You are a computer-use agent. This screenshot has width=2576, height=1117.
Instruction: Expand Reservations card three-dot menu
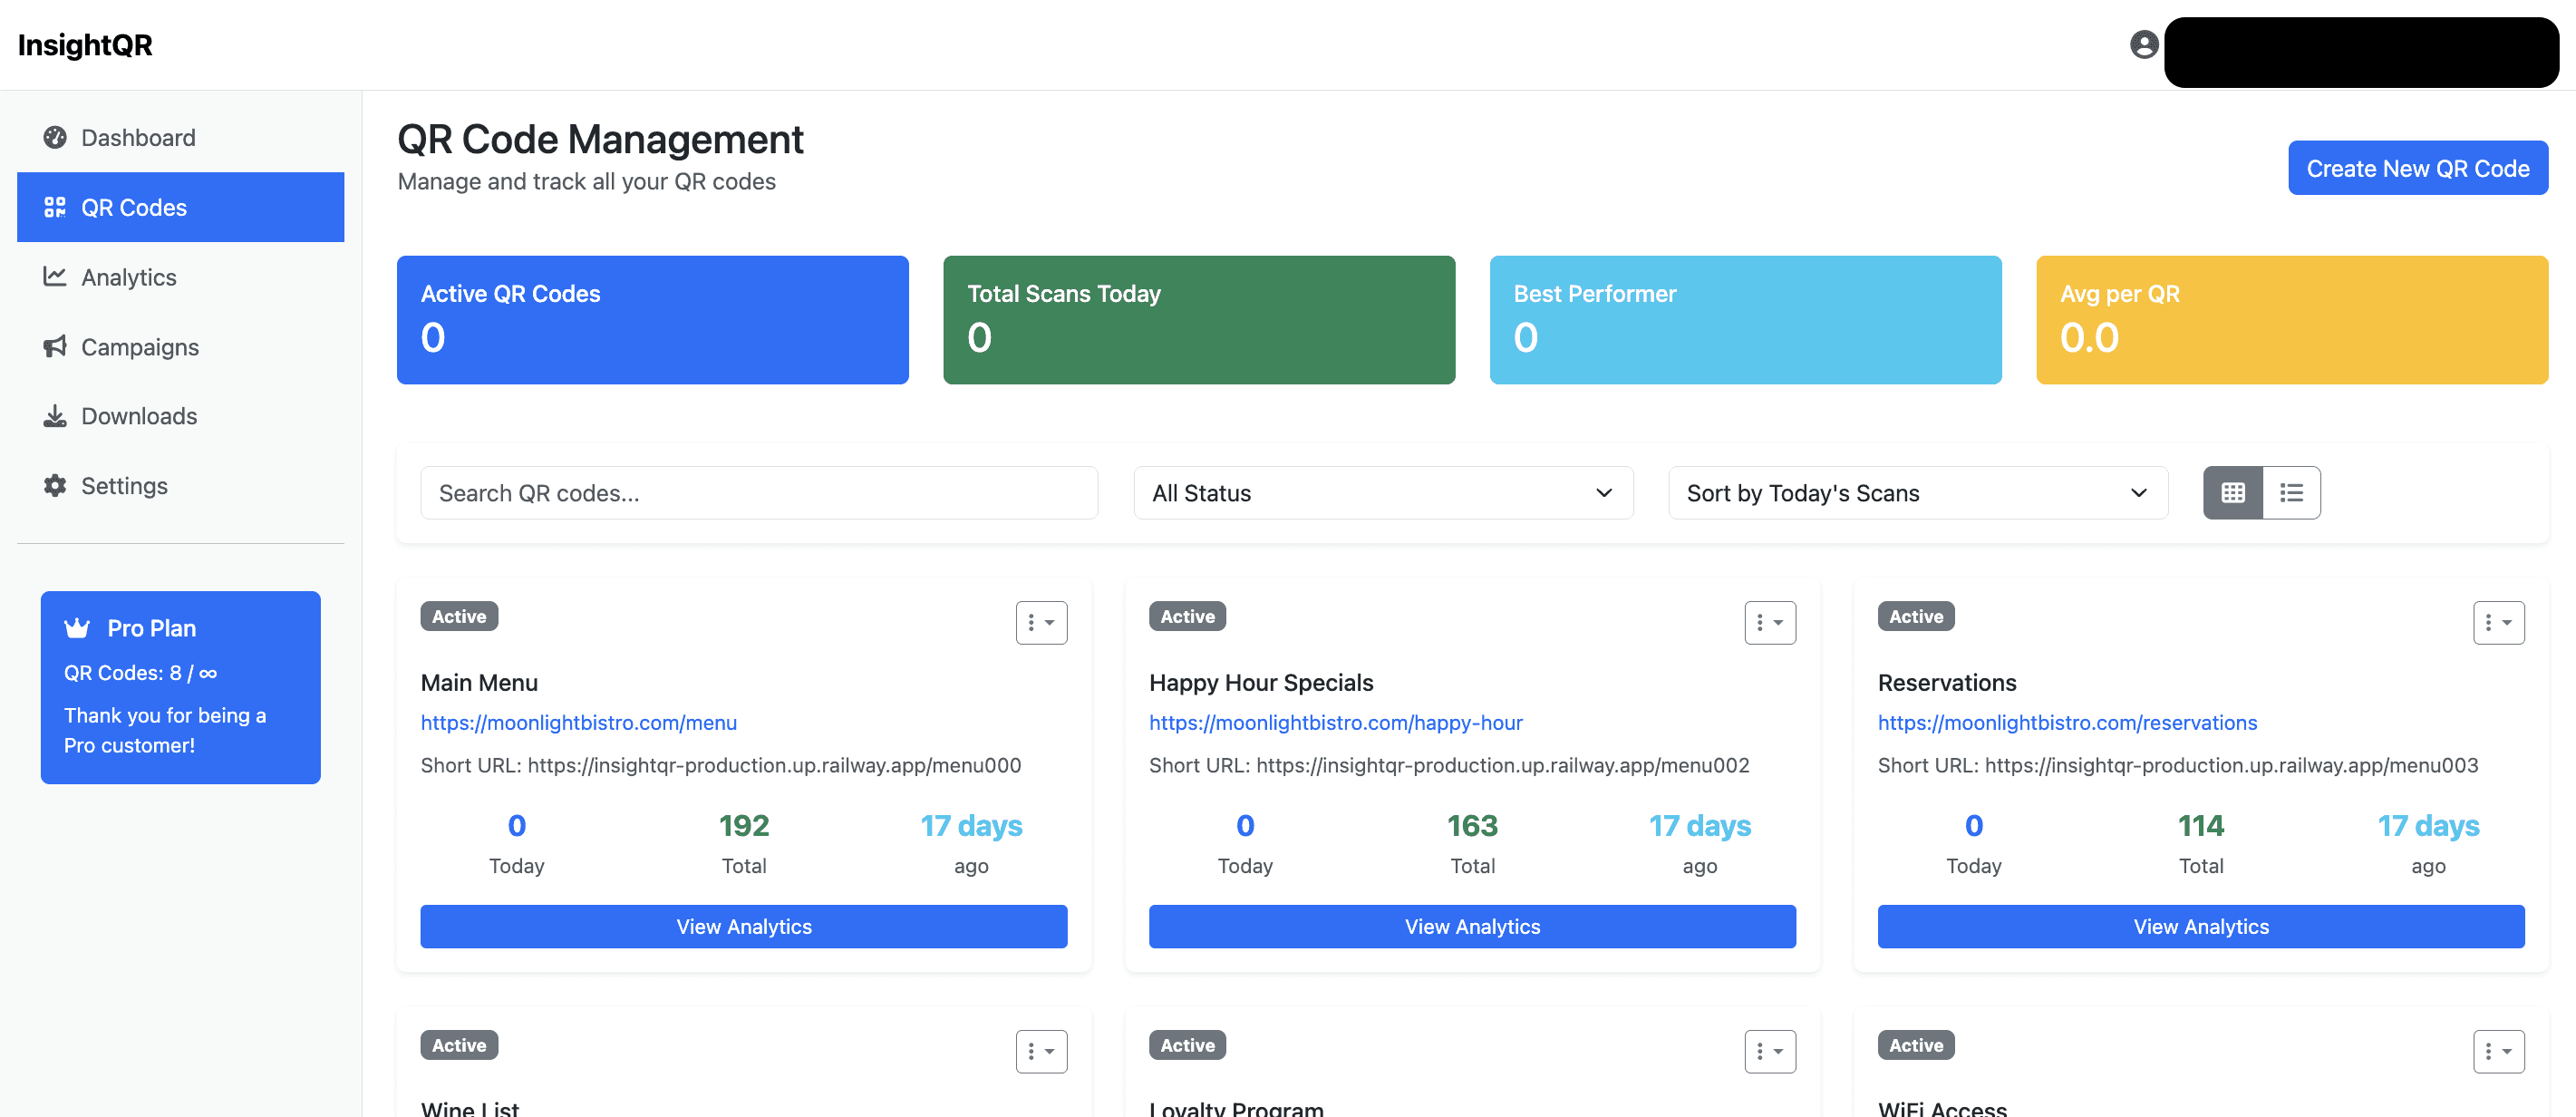point(2498,622)
